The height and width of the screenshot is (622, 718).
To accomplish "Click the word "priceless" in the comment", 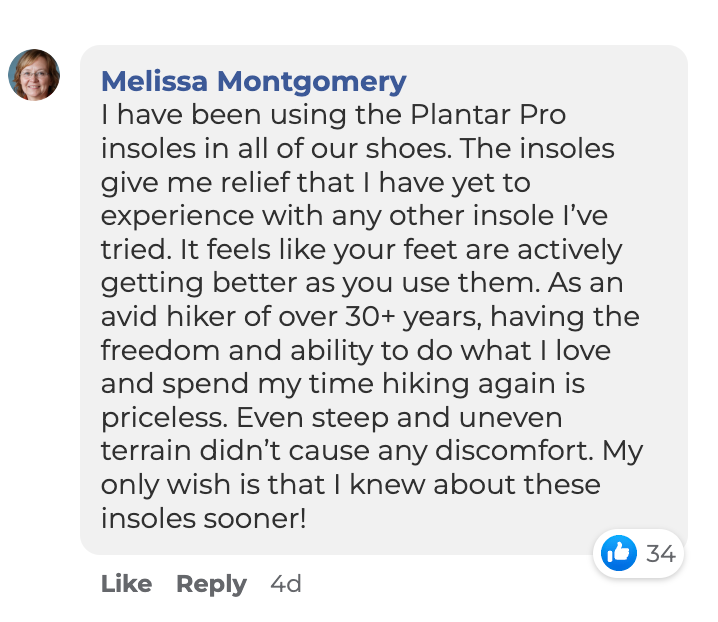I will (162, 418).
